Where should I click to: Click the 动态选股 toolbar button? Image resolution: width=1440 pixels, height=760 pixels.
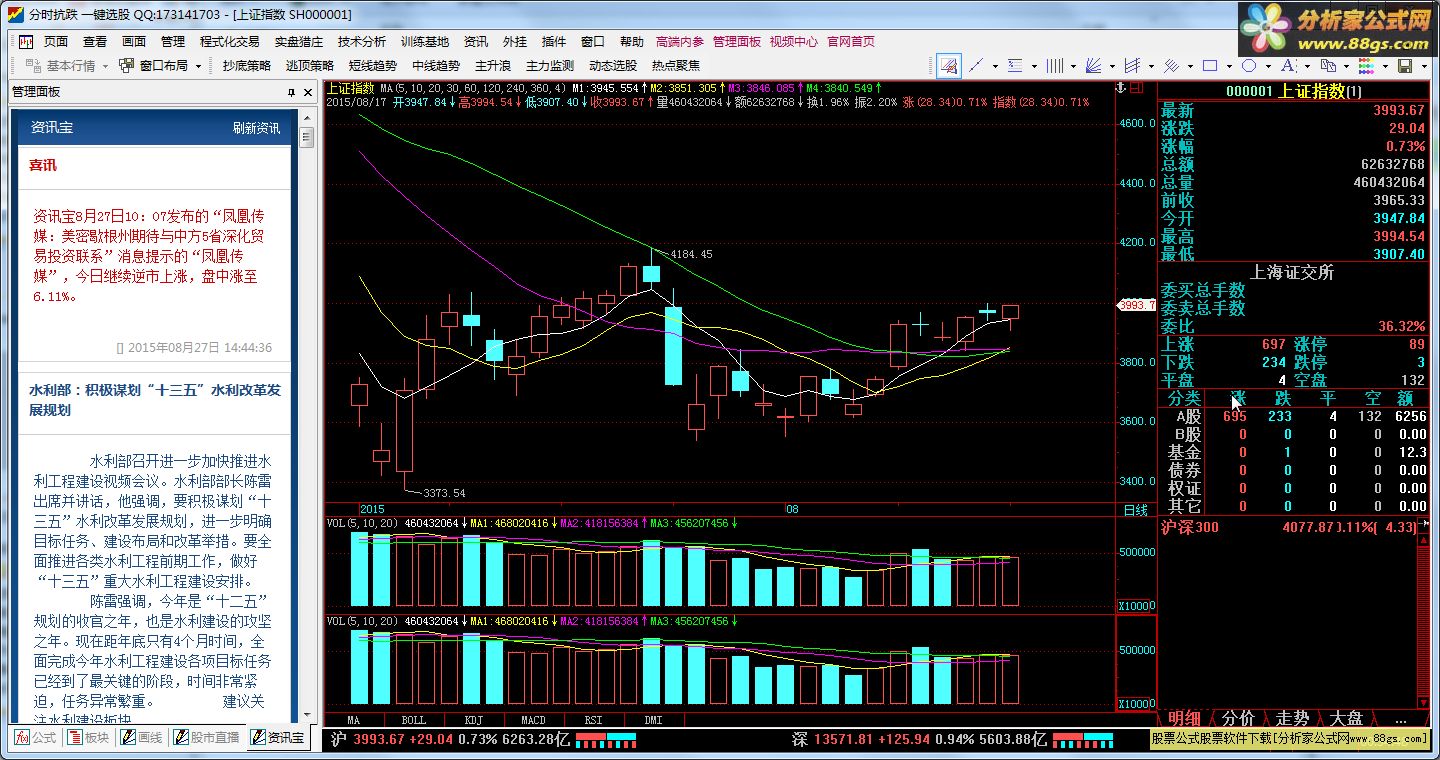pos(613,66)
